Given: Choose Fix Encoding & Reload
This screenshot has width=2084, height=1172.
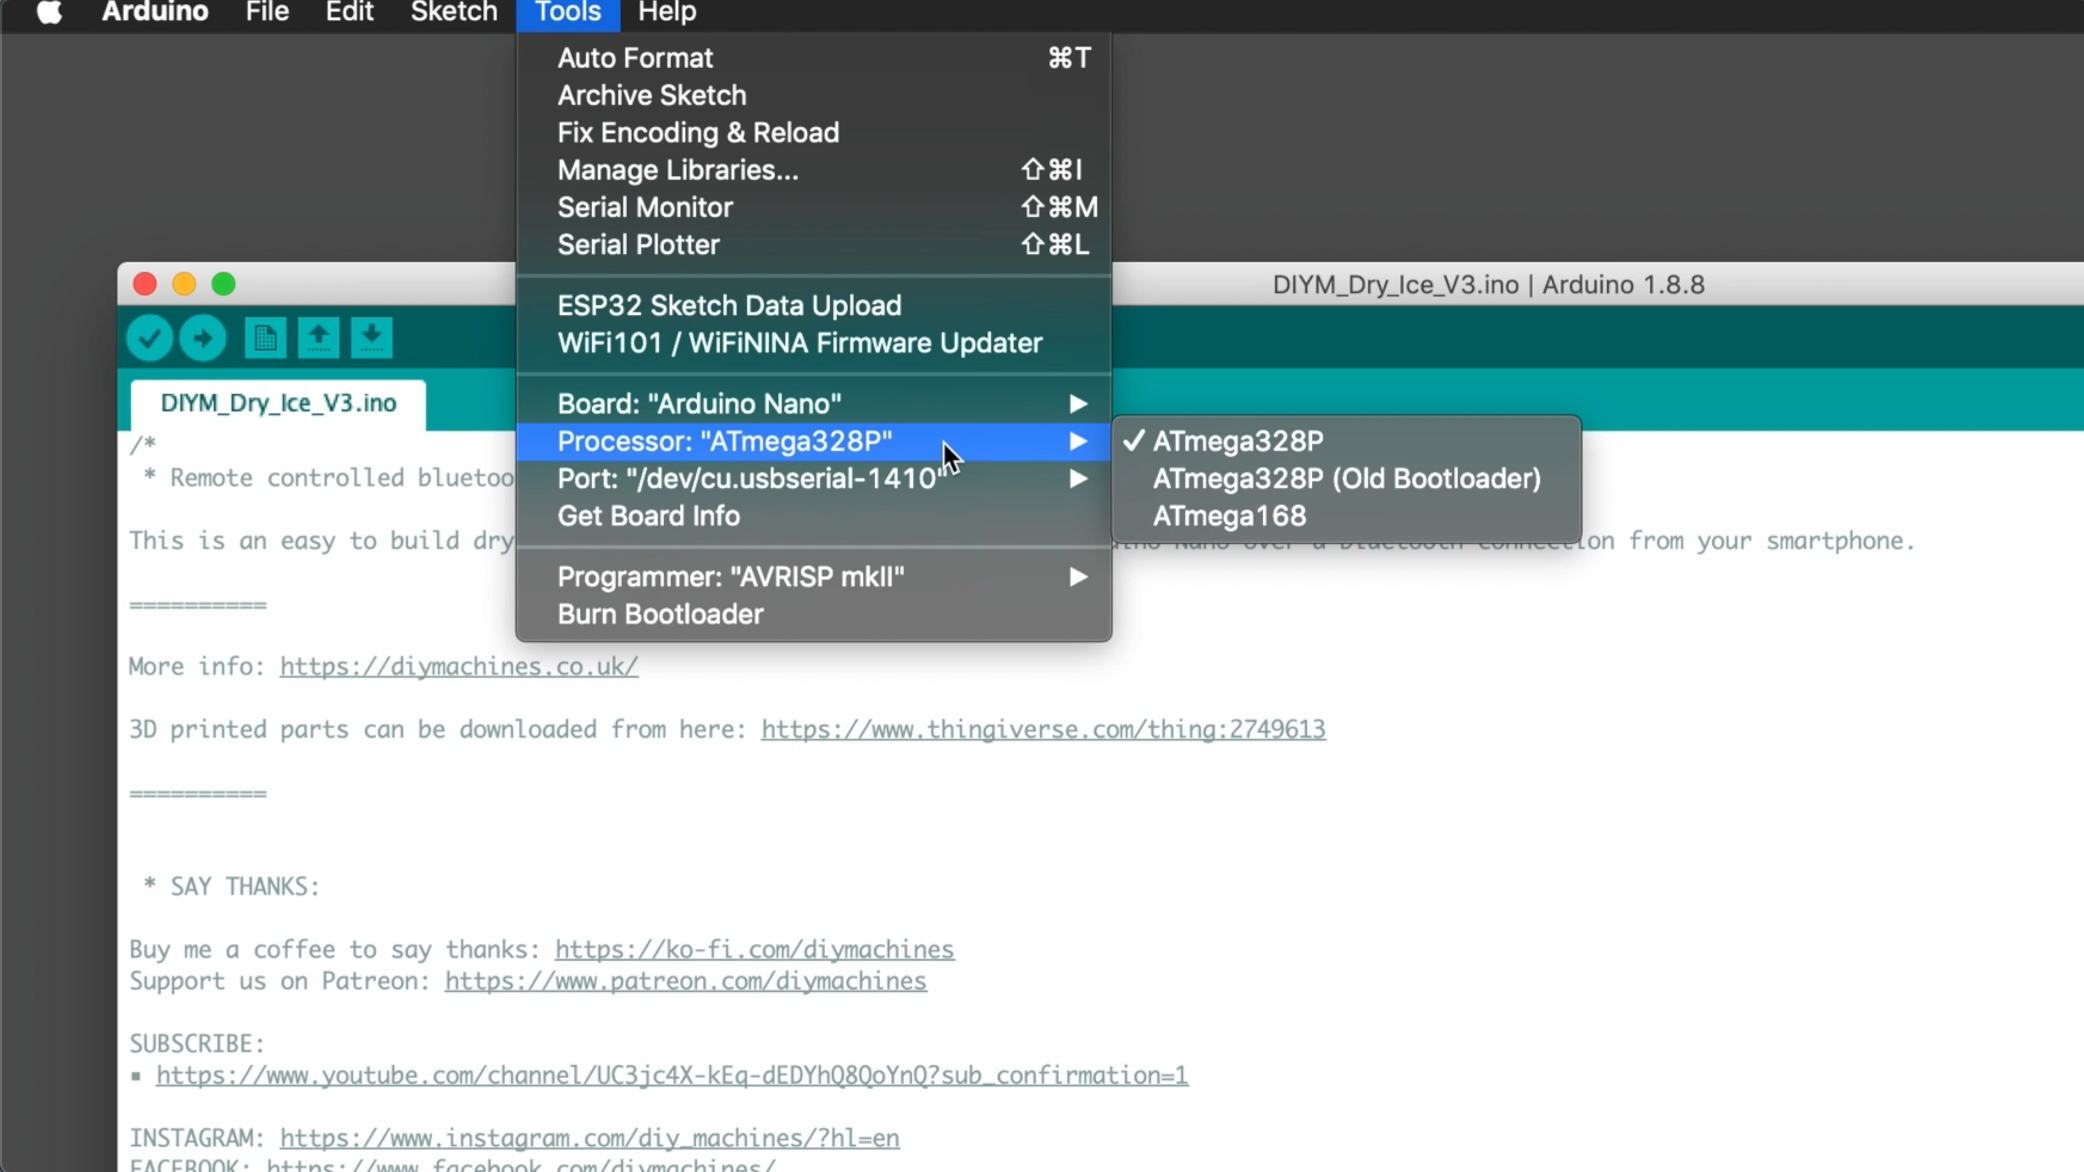Looking at the screenshot, I should click(x=814, y=133).
